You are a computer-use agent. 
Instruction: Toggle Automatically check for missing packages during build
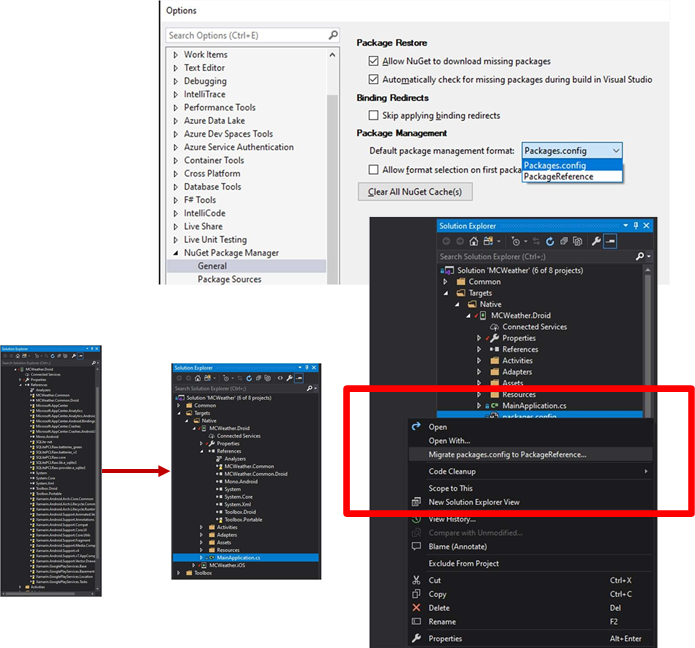pyautogui.click(x=373, y=79)
